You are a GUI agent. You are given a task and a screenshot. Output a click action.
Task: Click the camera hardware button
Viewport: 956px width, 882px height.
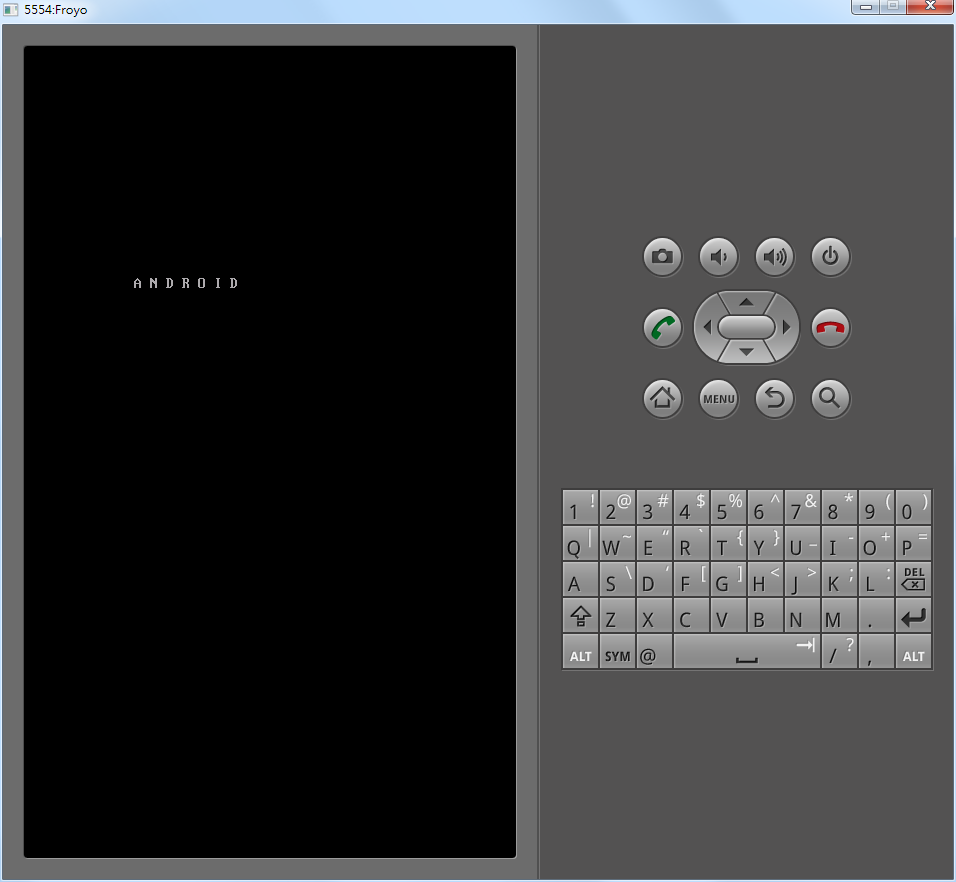[x=662, y=257]
